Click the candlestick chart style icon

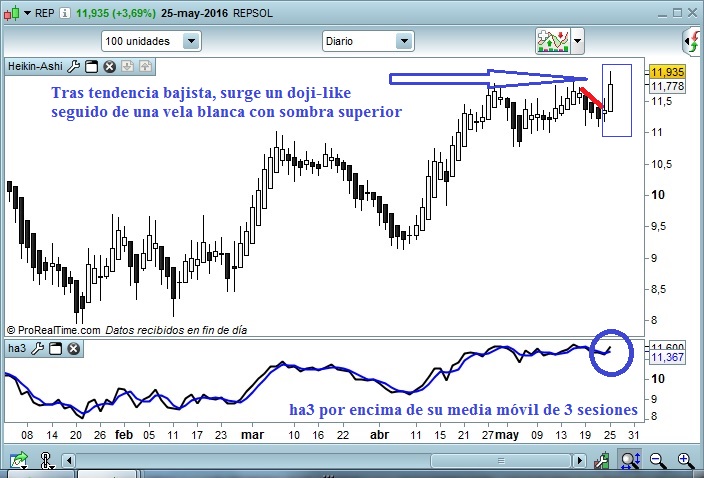12,13
